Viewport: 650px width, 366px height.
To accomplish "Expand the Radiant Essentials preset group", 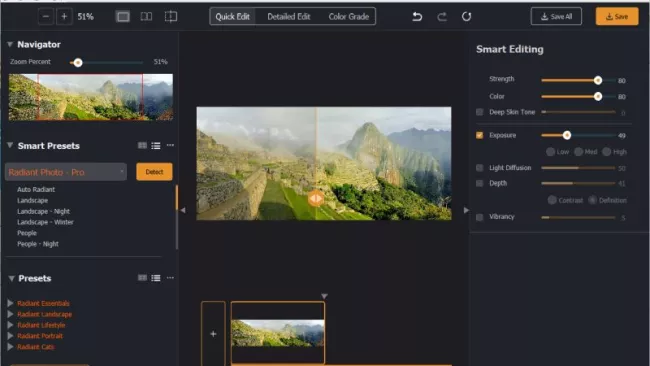I will [10, 303].
